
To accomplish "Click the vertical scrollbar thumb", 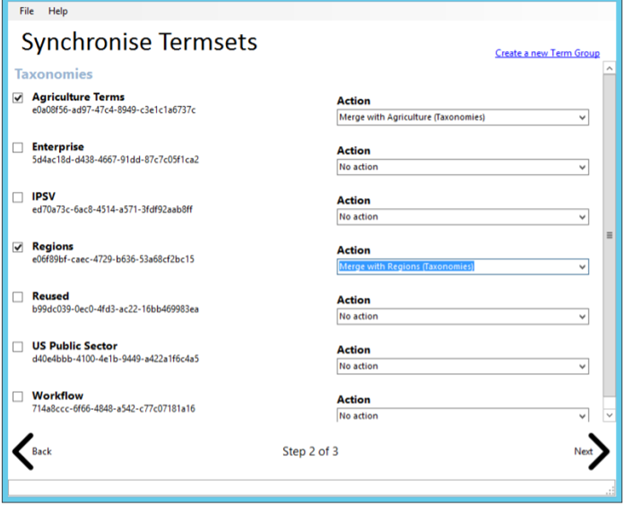I will coord(609,235).
